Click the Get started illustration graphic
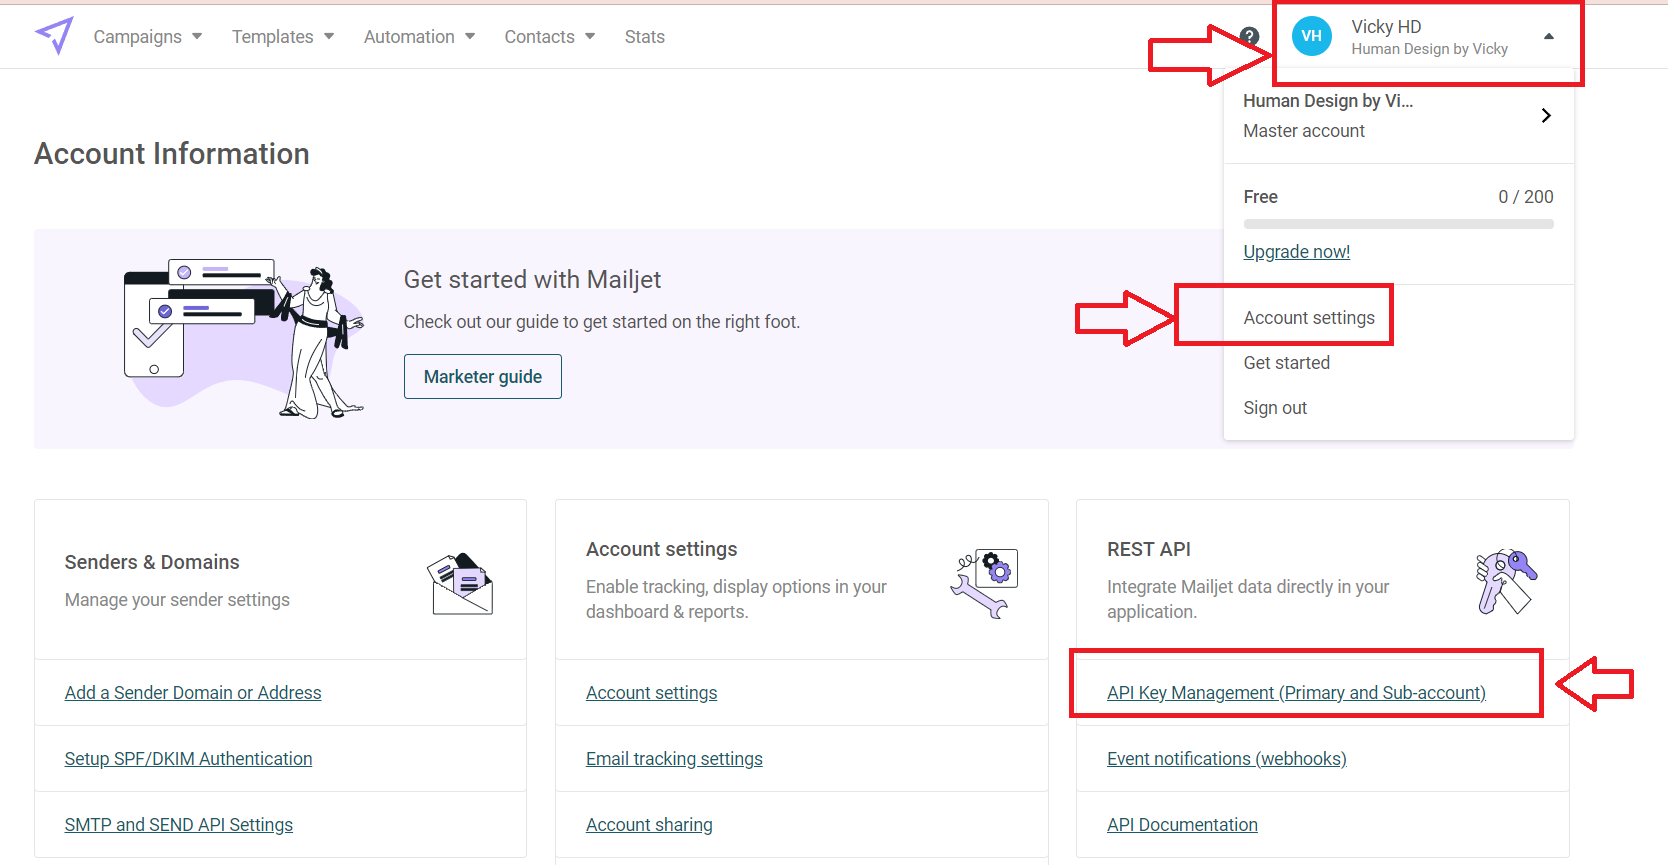1668x865 pixels. 244,339
